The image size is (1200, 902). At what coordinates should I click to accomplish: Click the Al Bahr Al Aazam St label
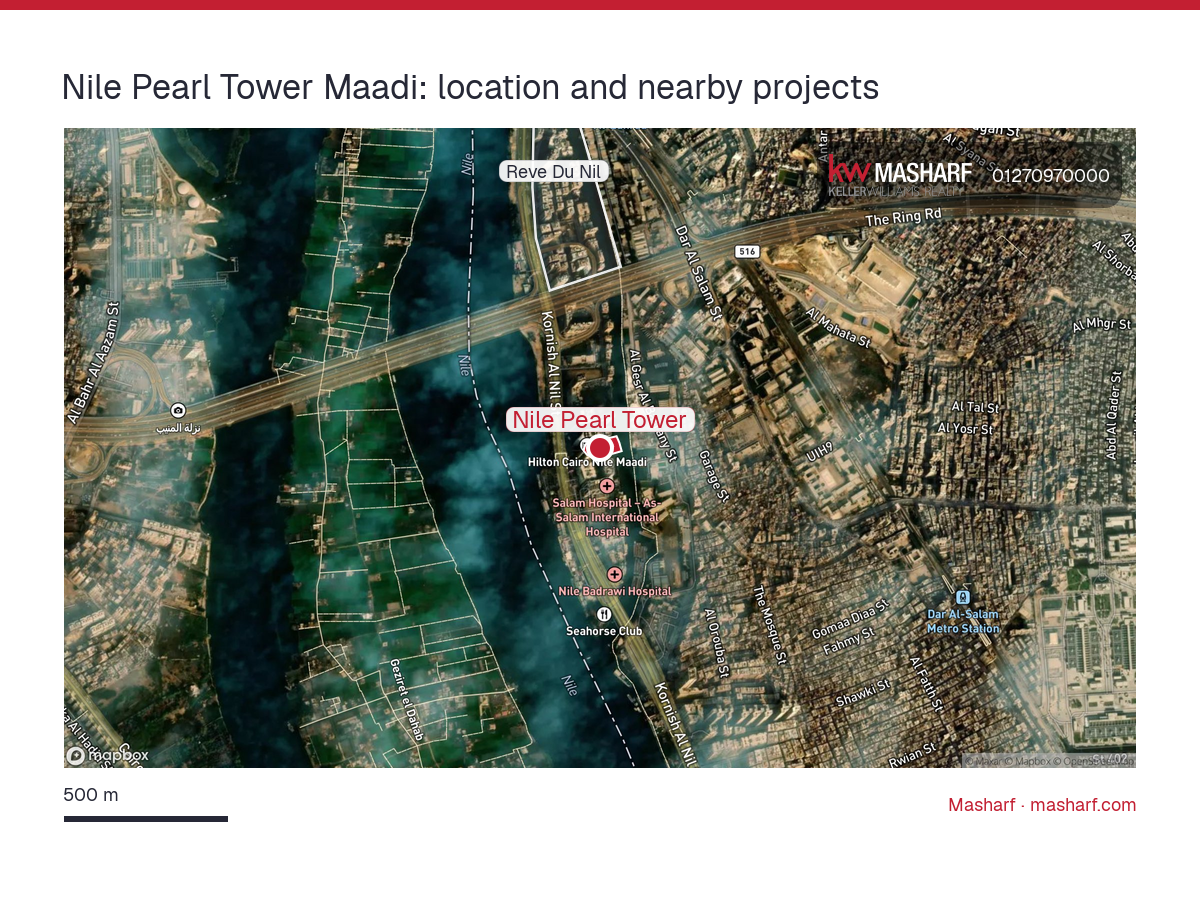click(93, 363)
